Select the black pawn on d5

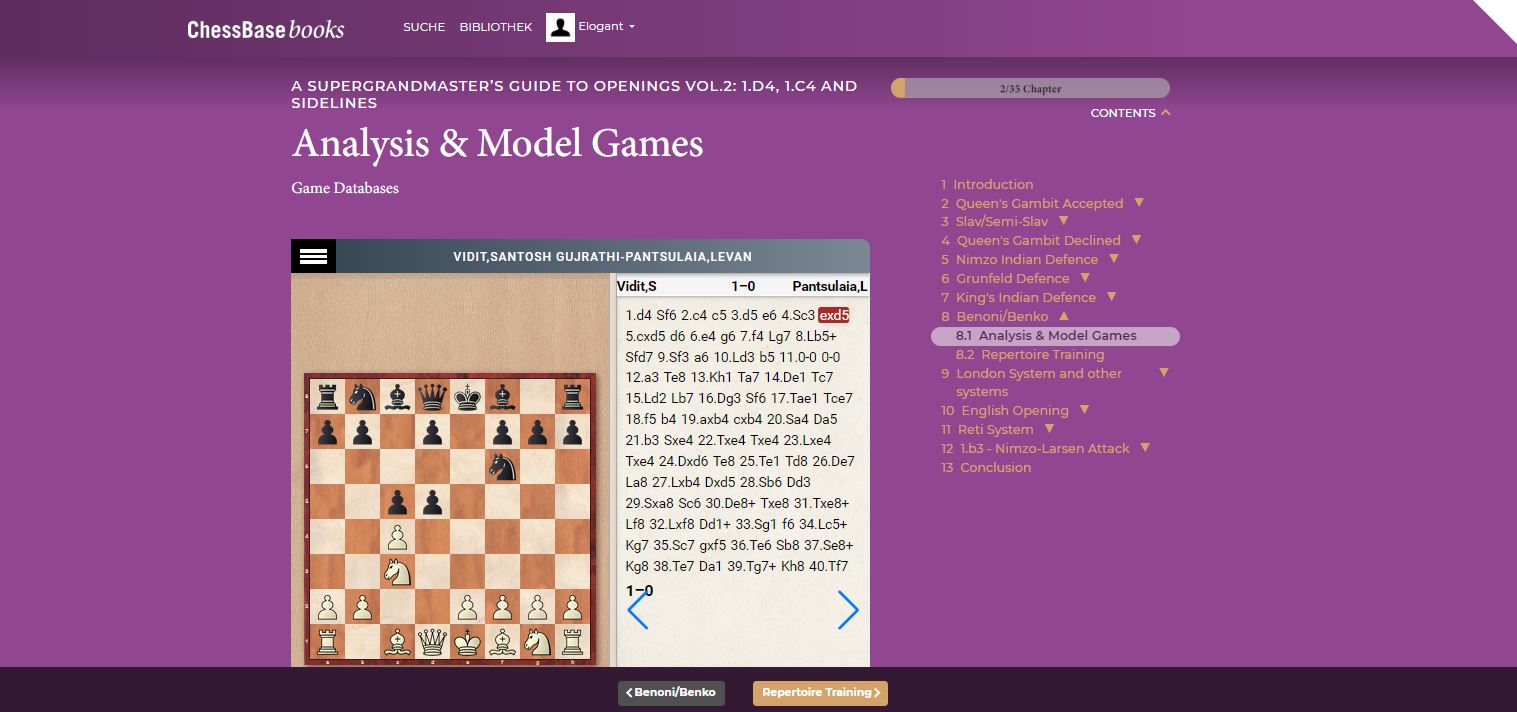433,502
